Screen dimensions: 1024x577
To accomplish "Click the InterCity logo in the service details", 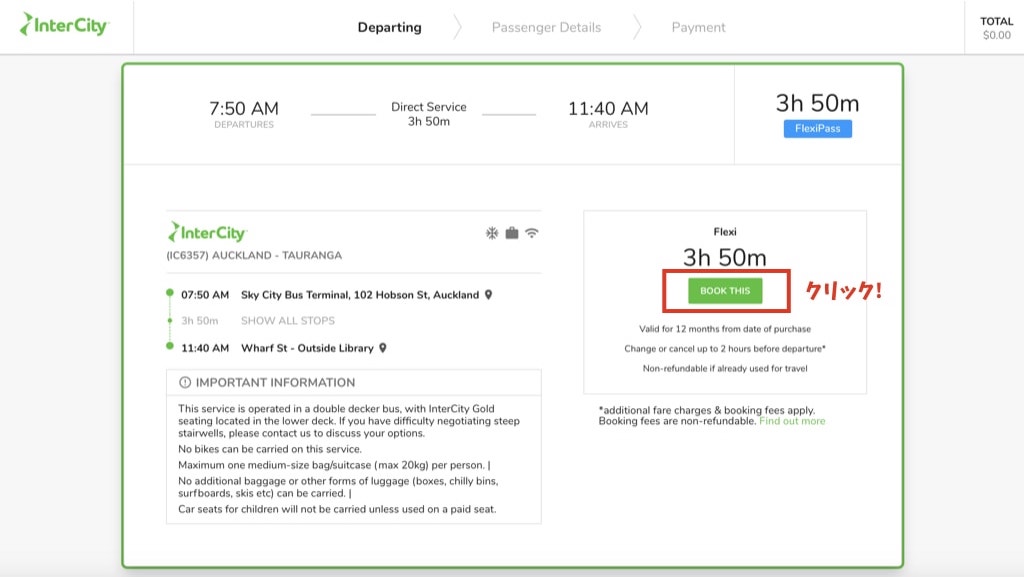I will pyautogui.click(x=207, y=232).
